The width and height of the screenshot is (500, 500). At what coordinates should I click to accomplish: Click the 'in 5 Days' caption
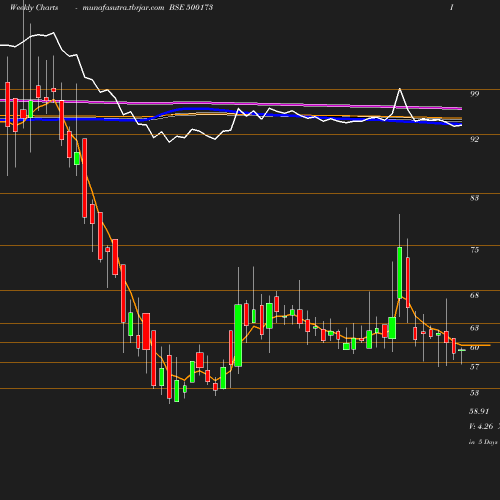tap(483, 442)
